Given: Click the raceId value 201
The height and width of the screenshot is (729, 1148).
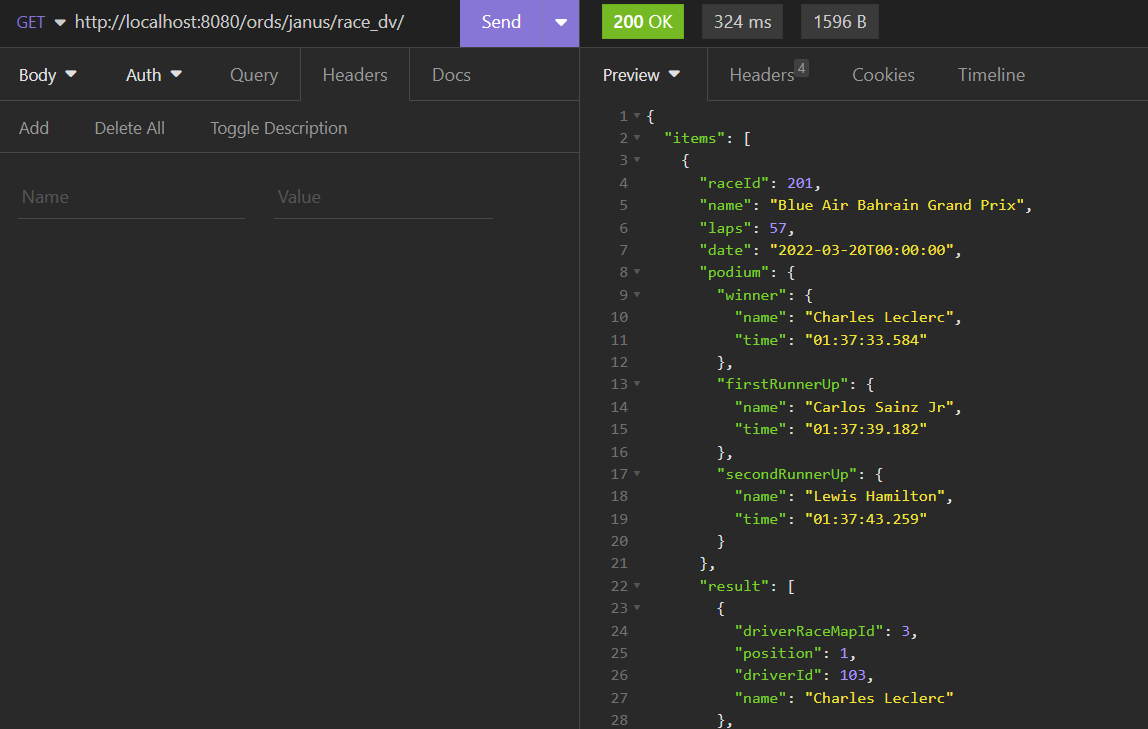Looking at the screenshot, I should click(x=800, y=183).
